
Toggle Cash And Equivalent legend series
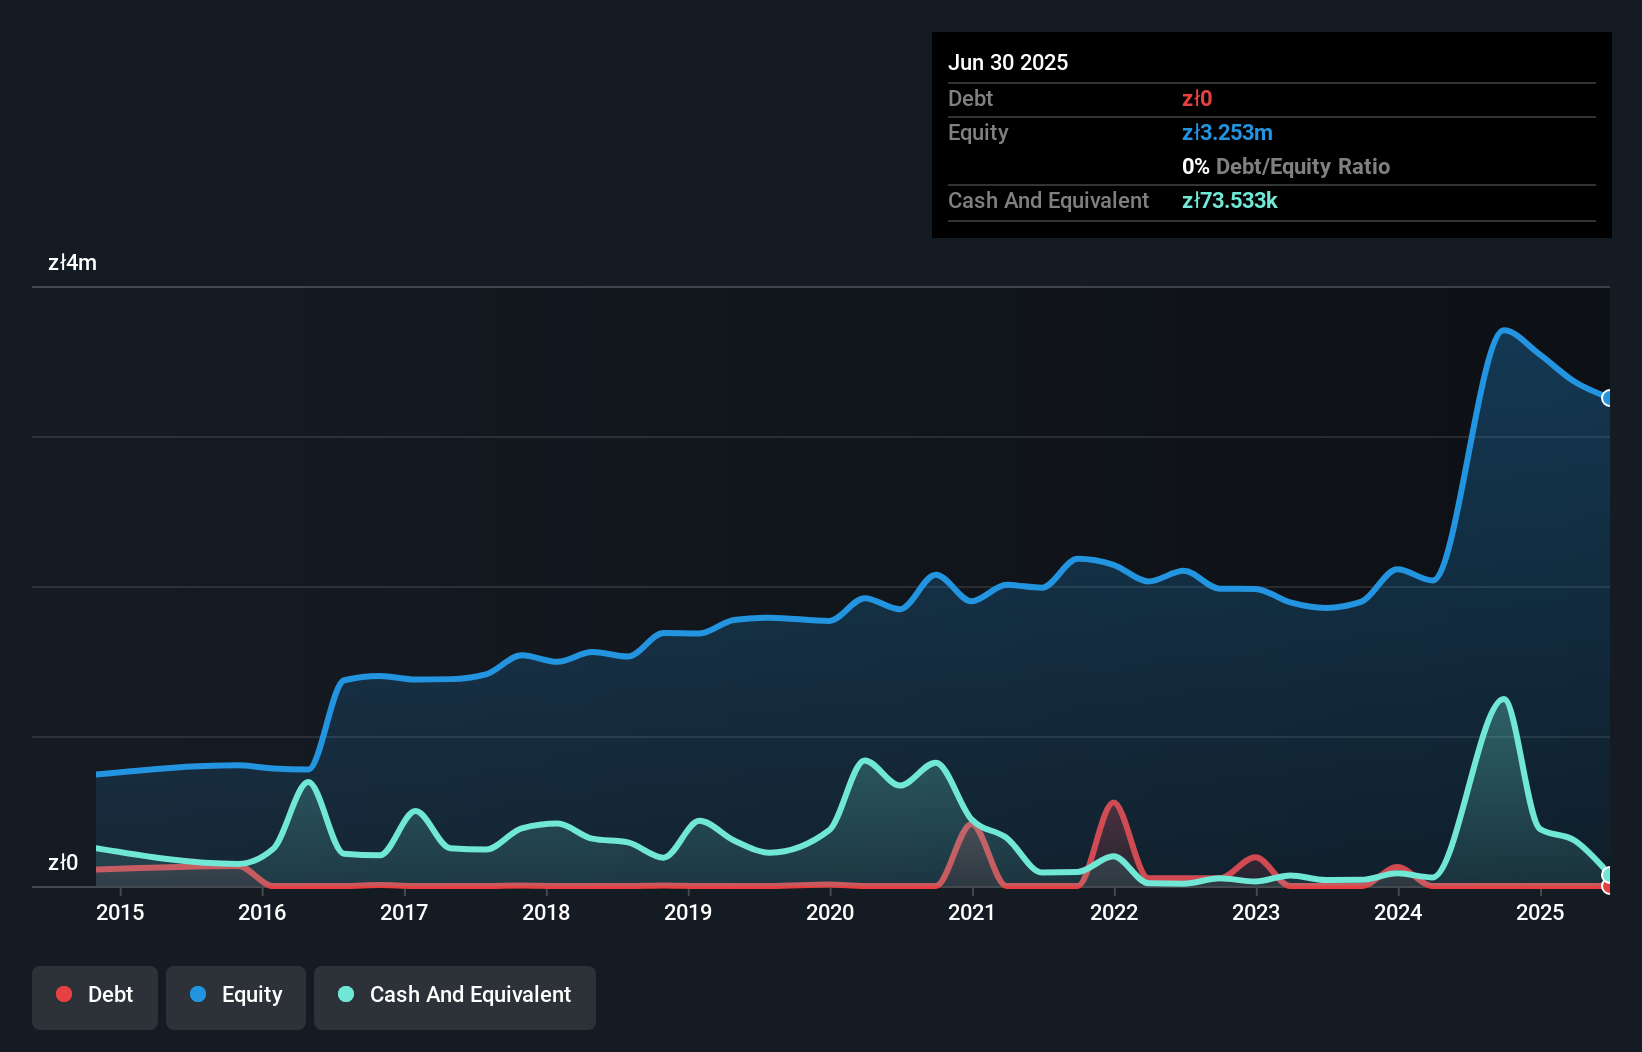coord(455,995)
